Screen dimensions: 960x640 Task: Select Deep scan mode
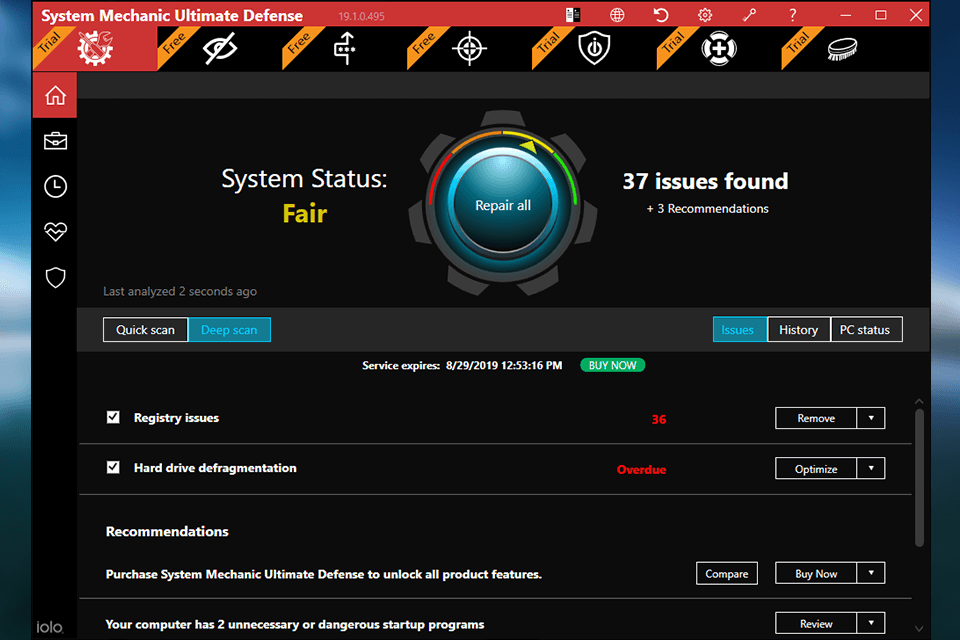229,329
